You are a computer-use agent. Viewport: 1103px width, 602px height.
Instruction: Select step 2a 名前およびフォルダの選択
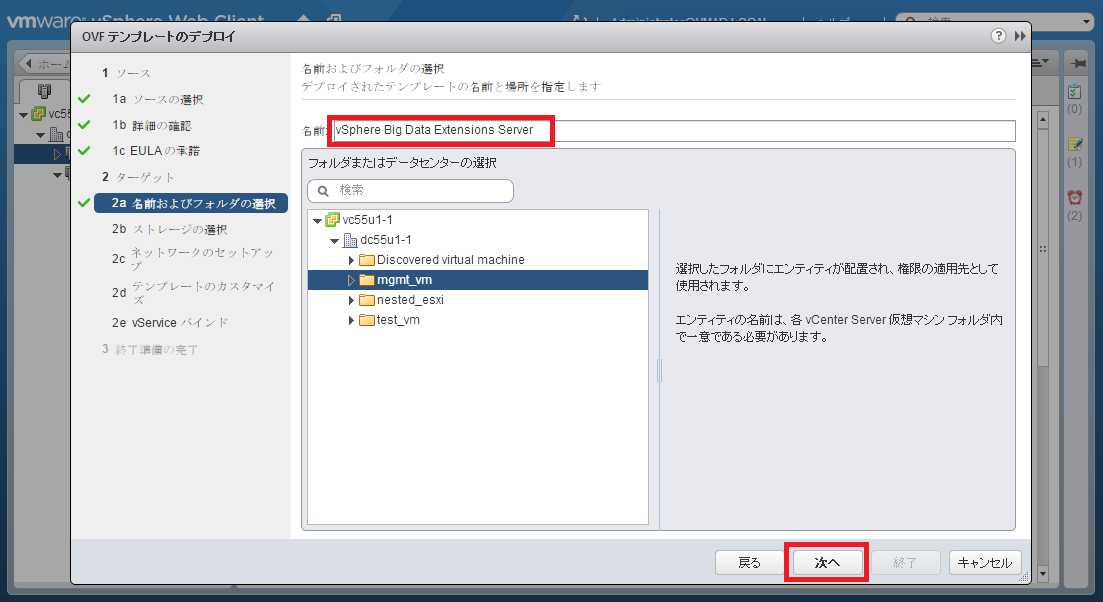click(191, 203)
